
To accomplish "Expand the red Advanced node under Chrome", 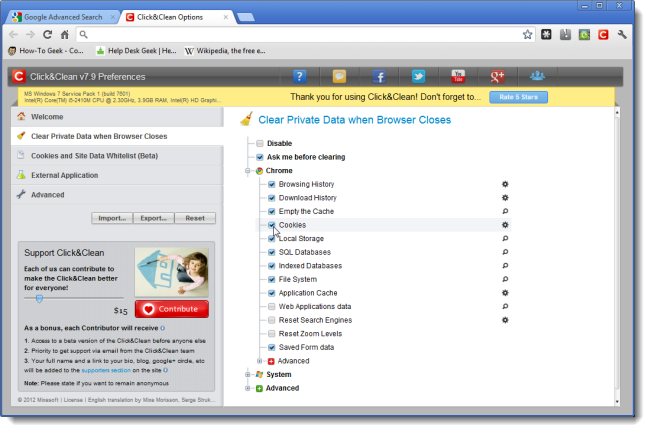I will pos(260,361).
